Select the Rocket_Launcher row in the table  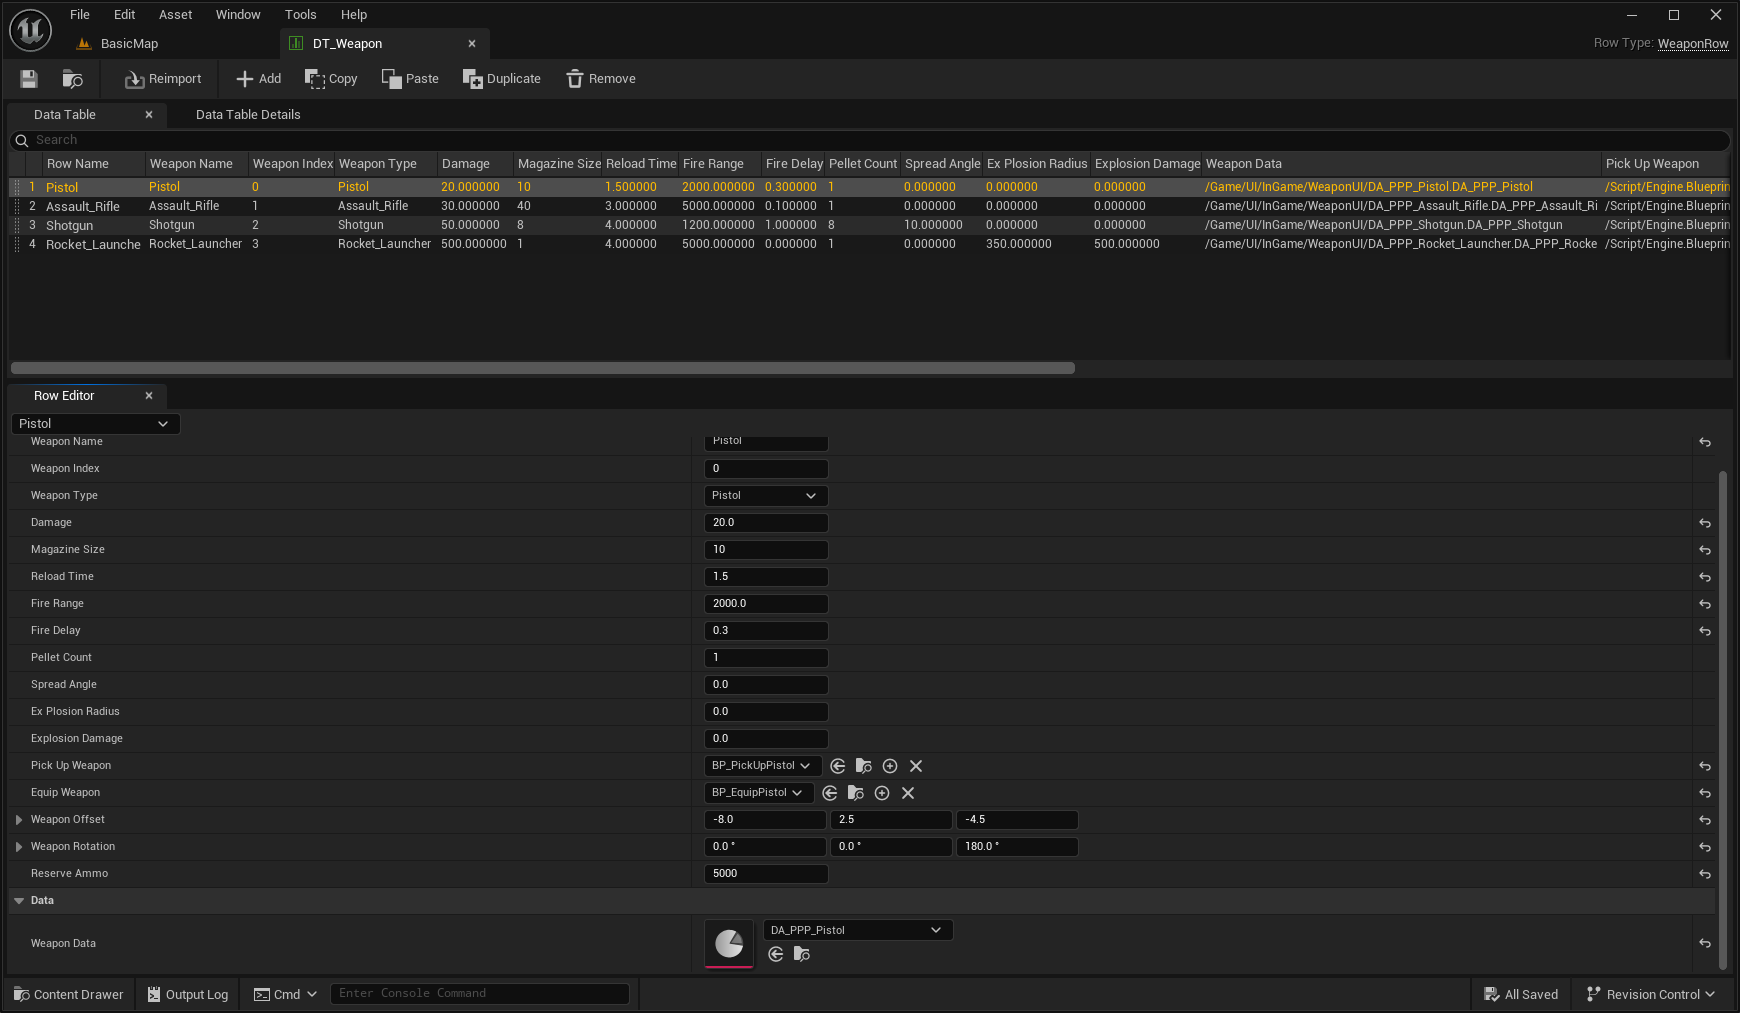click(870, 244)
